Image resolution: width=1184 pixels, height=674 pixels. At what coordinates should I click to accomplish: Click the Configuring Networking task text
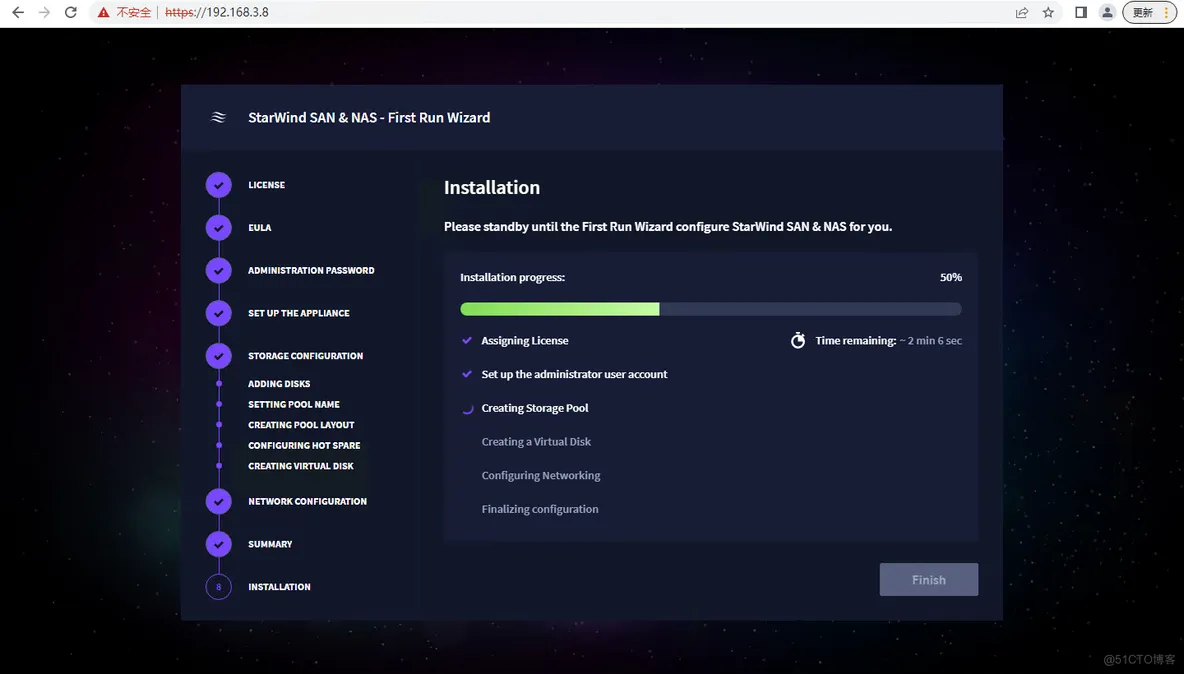pyautogui.click(x=541, y=475)
